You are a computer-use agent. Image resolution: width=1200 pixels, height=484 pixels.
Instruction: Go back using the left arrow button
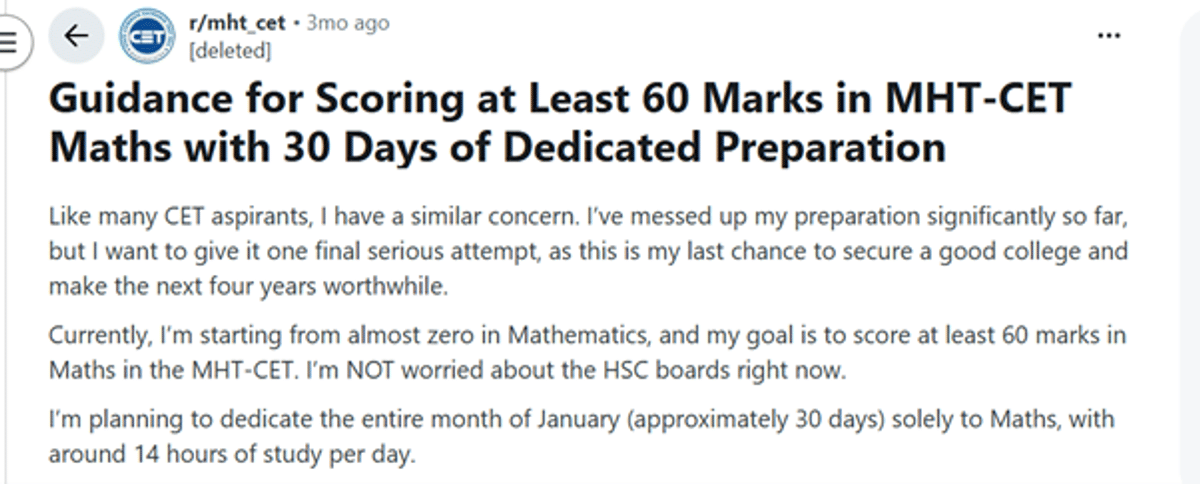pyautogui.click(x=76, y=37)
